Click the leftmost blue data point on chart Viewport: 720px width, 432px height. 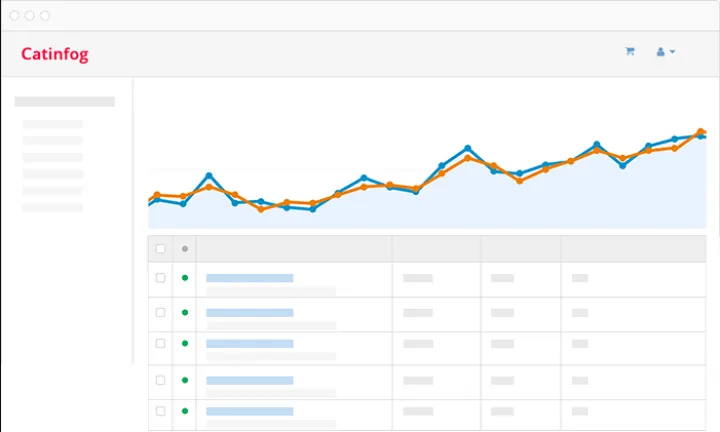pyautogui.click(x=157, y=200)
